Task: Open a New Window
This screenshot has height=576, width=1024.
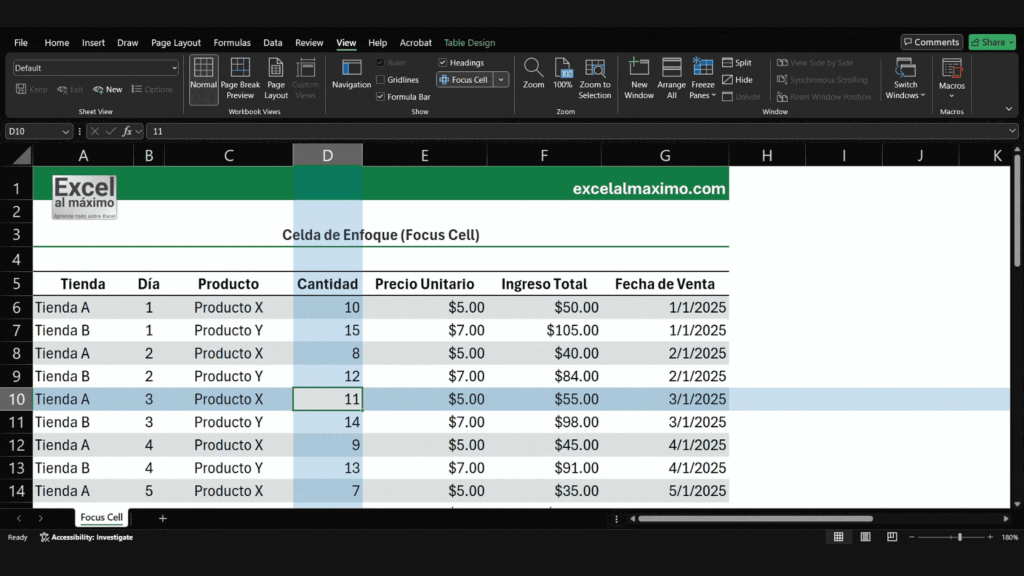Action: click(x=639, y=78)
